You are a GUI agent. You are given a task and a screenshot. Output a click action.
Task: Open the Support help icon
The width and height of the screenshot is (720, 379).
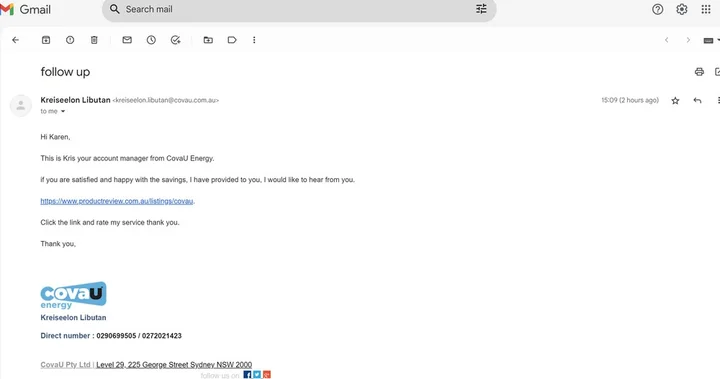(658, 9)
